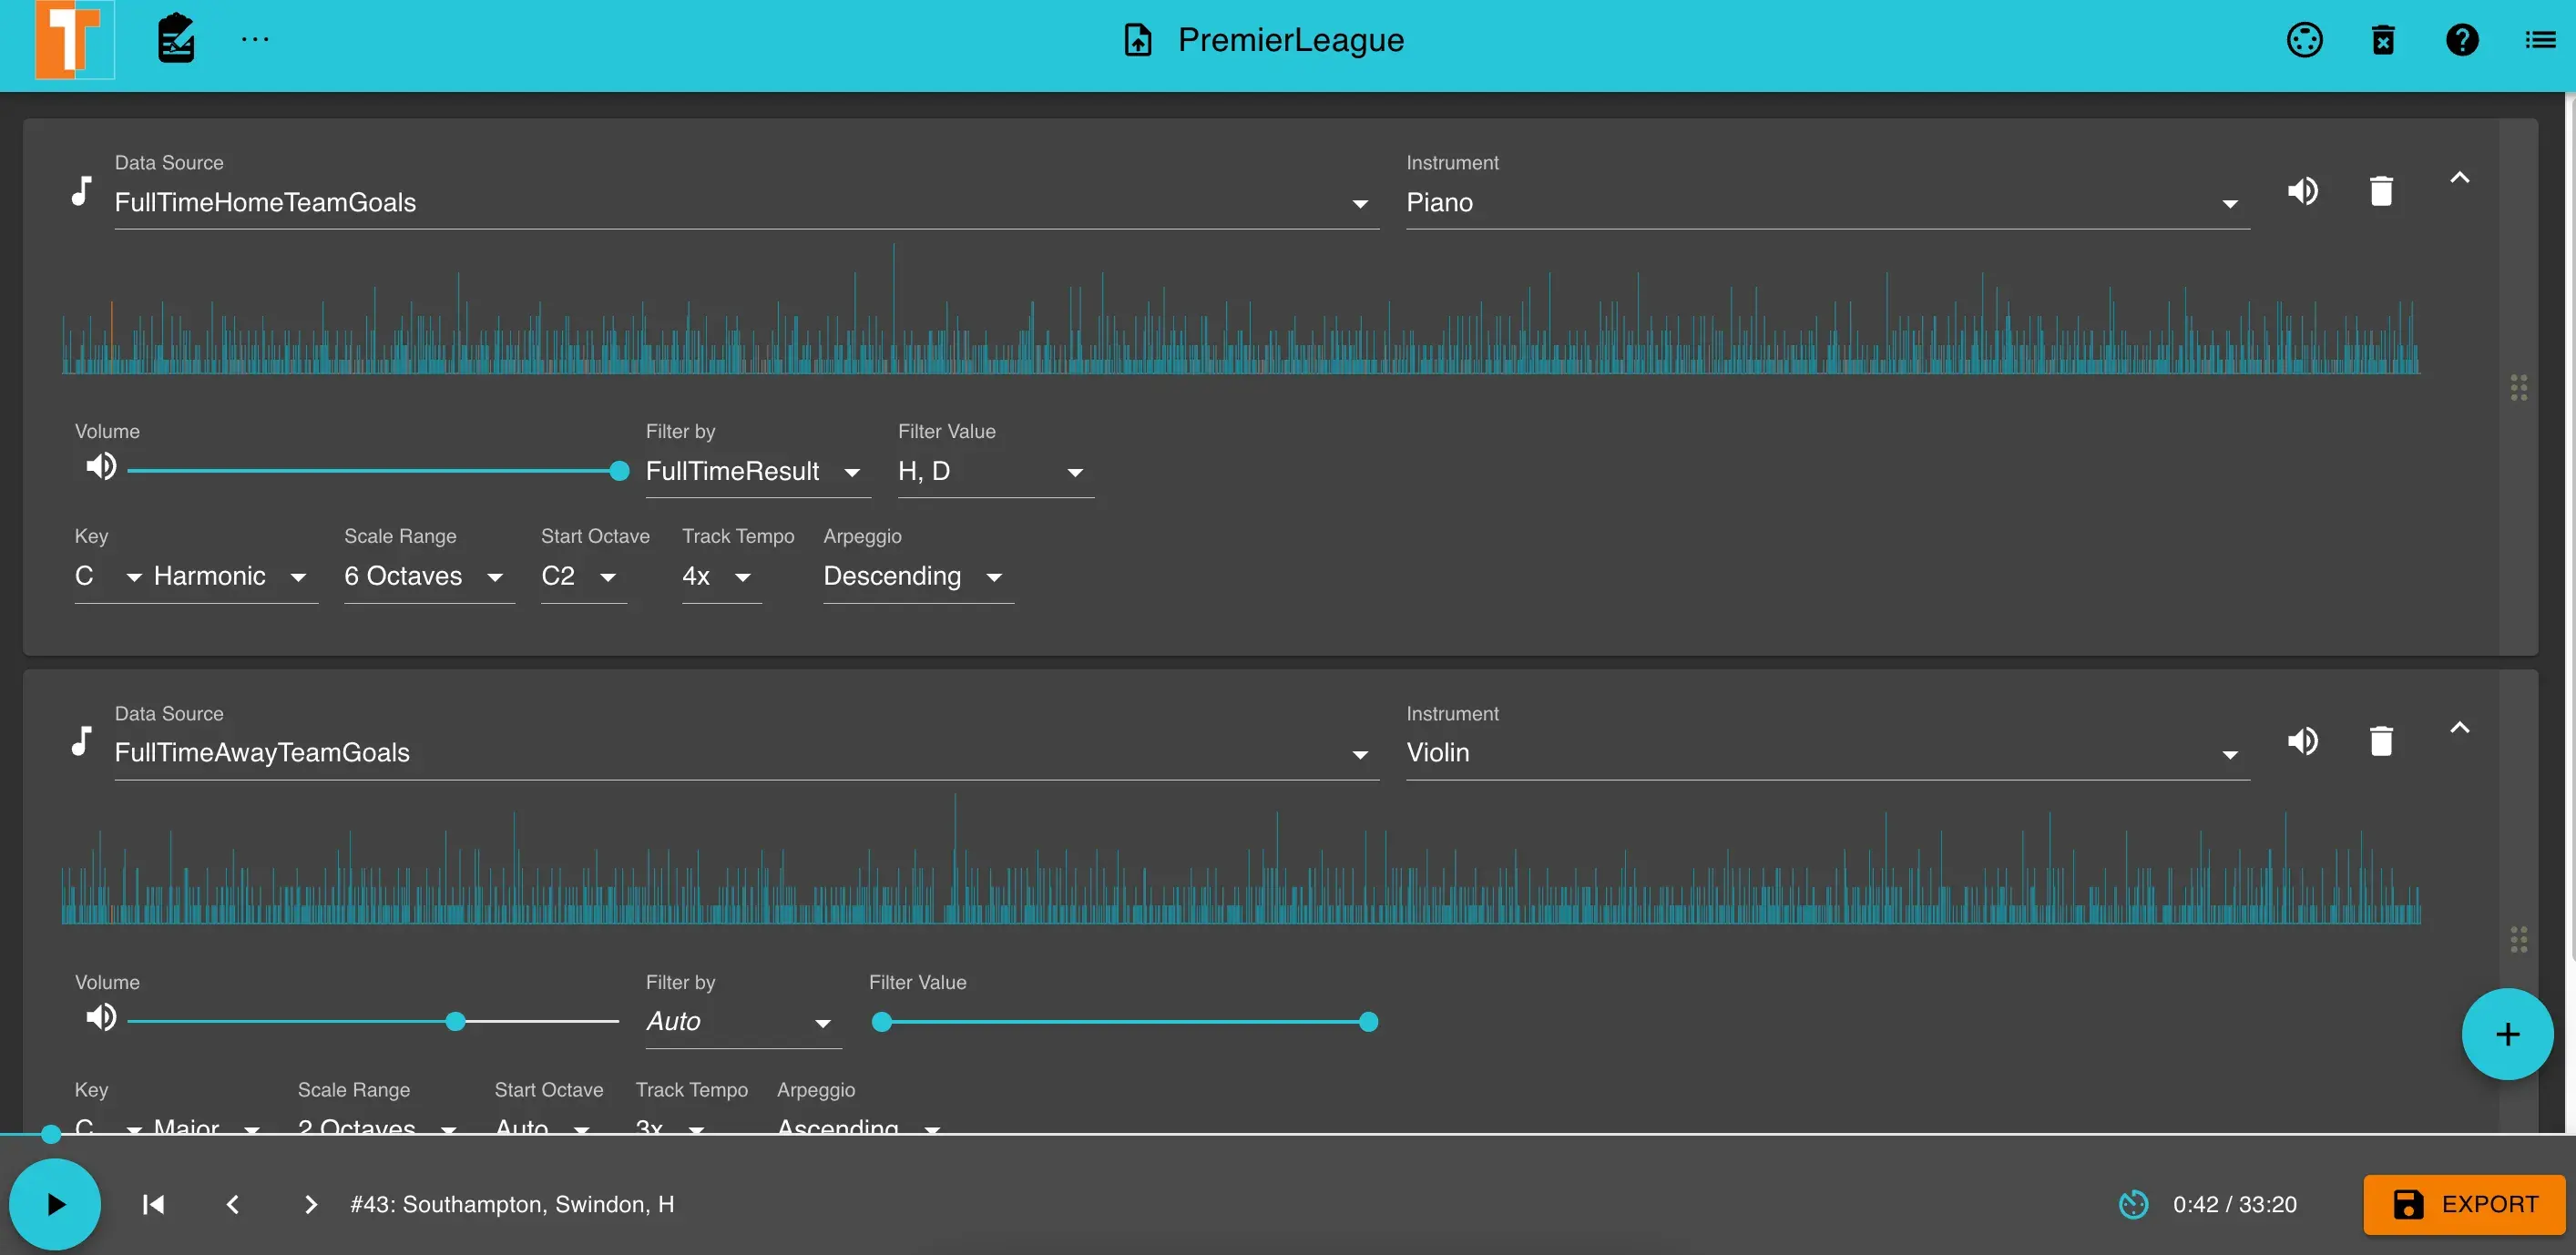Click the Add new track plus button

coord(2507,1032)
